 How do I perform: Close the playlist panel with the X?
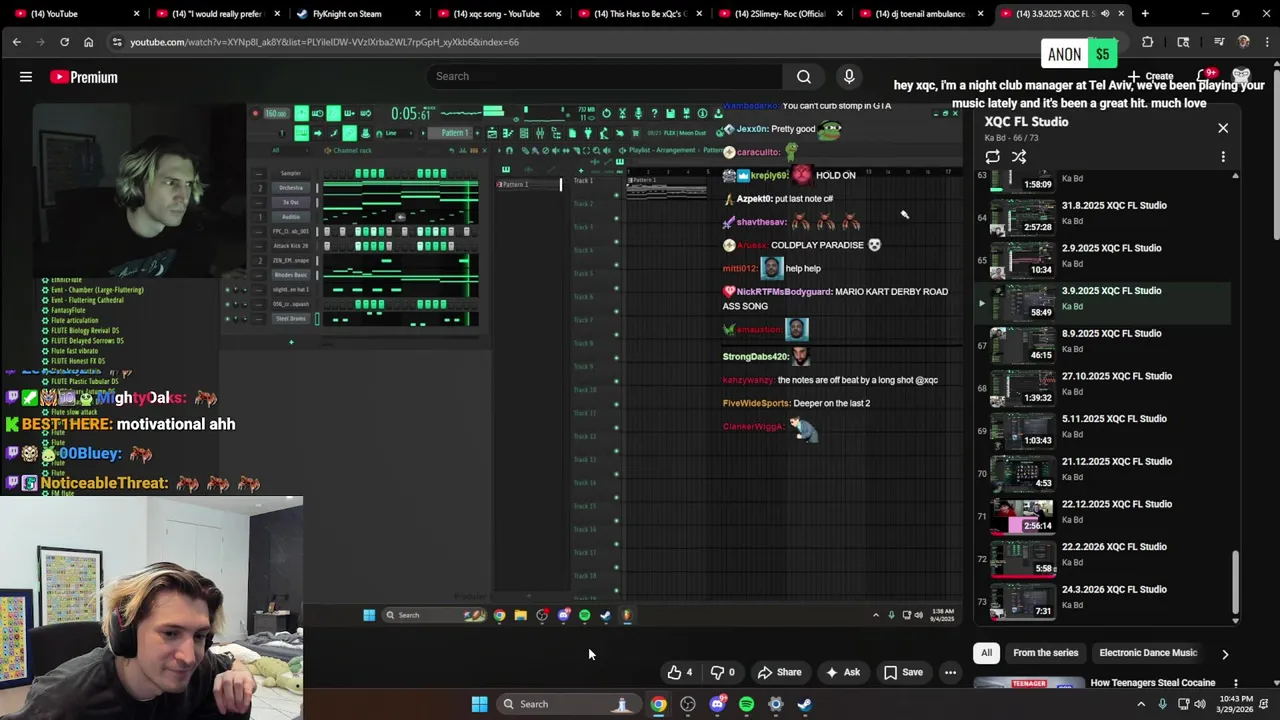point(1223,128)
